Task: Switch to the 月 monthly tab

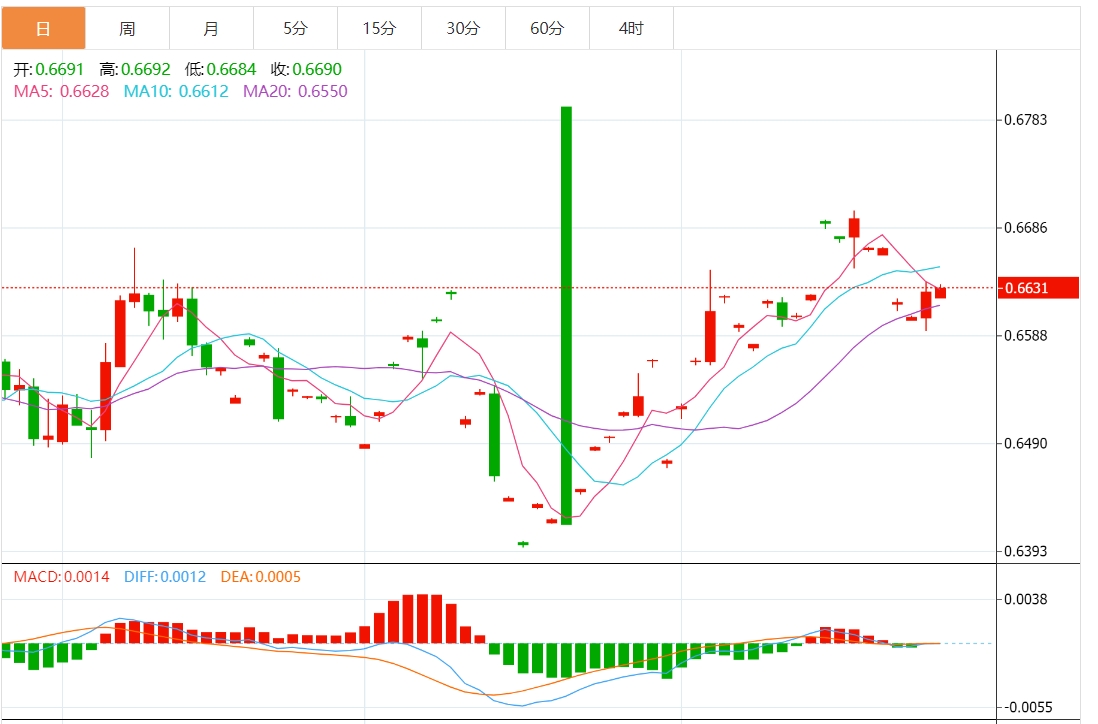Action: [211, 28]
